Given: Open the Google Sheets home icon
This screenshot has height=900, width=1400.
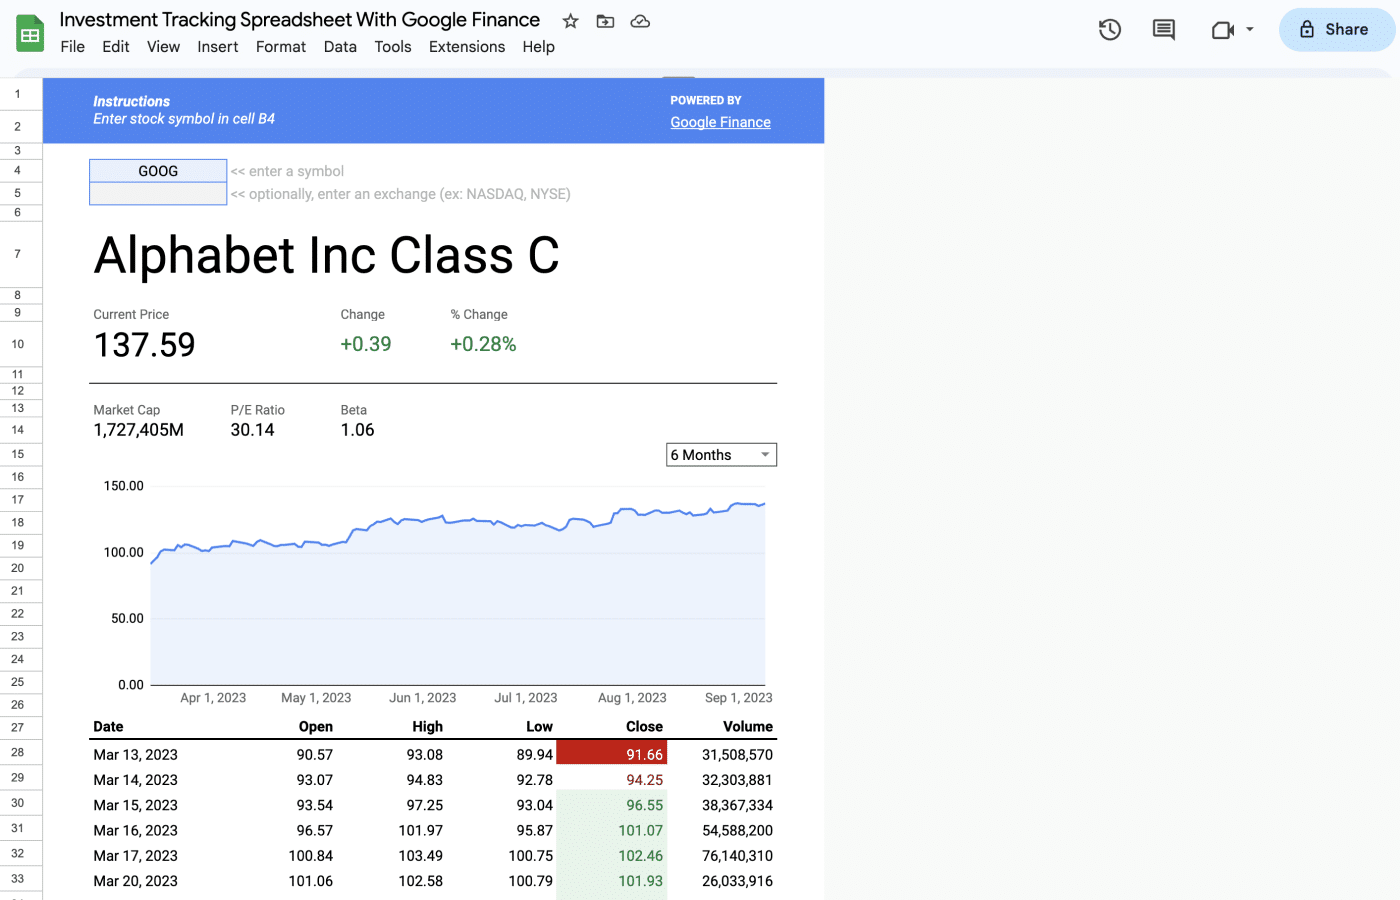Looking at the screenshot, I should coord(30,33).
